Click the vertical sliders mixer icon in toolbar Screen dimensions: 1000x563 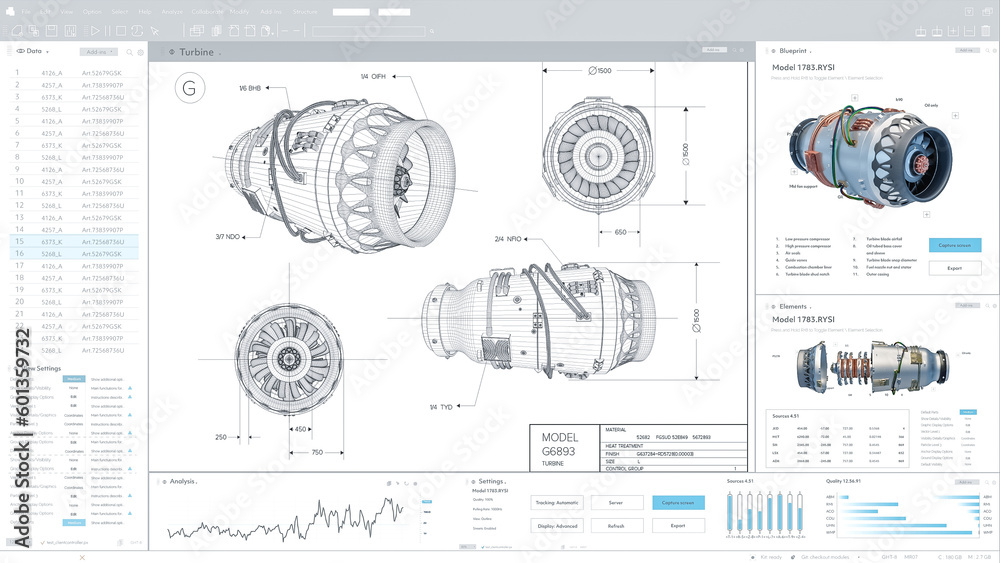tap(70, 30)
